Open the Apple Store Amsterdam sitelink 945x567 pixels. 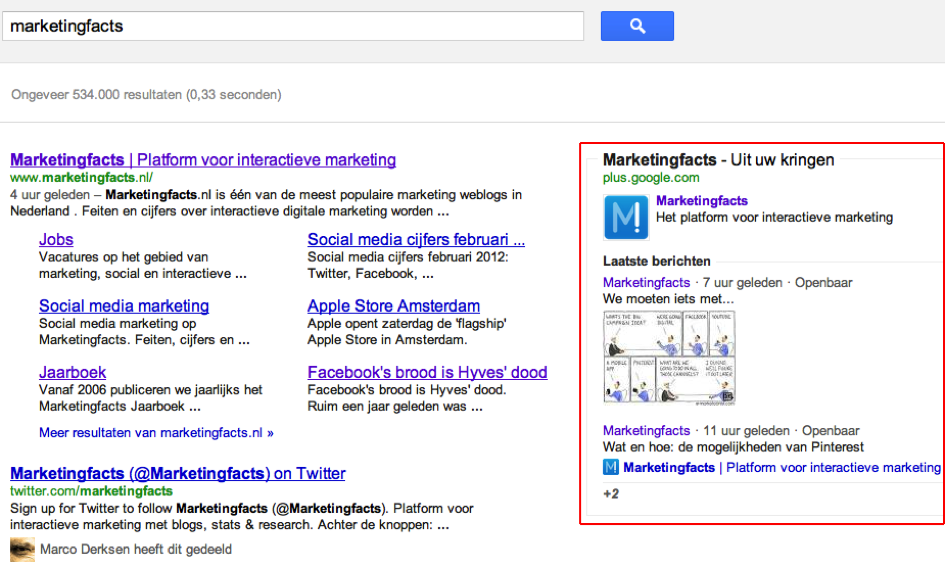point(393,306)
